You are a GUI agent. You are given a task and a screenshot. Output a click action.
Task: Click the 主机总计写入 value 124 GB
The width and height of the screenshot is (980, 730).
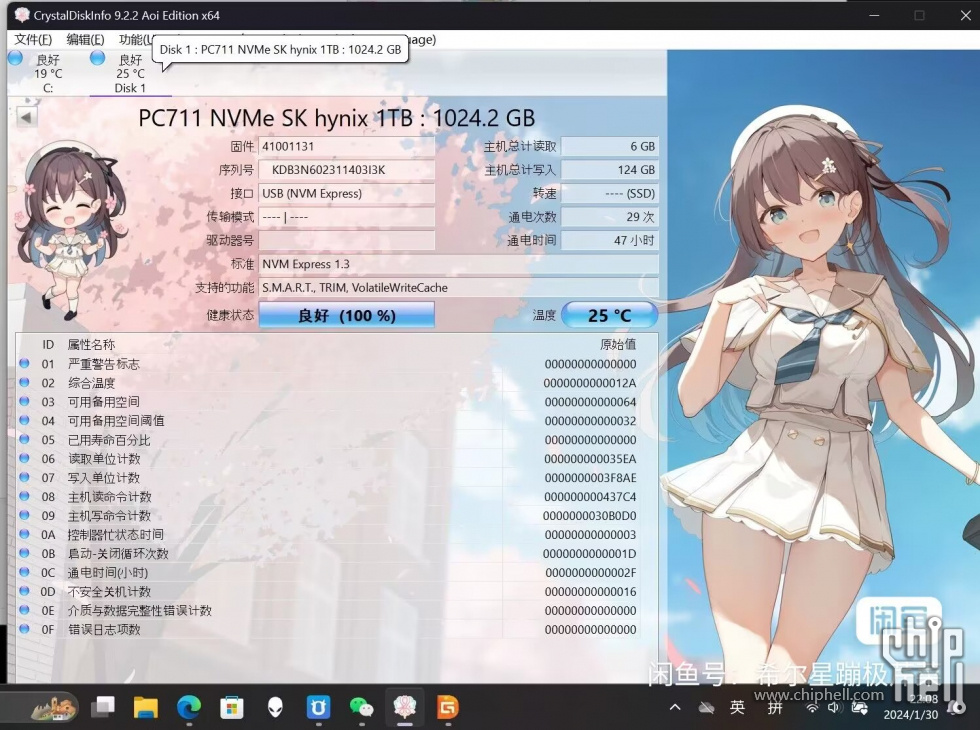[609, 170]
